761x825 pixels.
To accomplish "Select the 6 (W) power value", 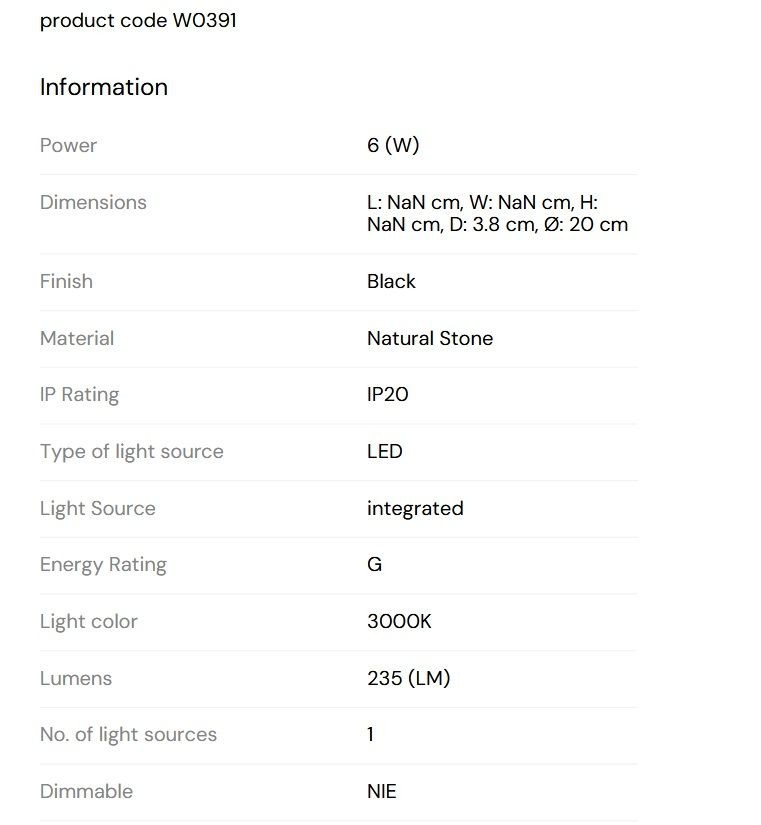I will [x=393, y=145].
